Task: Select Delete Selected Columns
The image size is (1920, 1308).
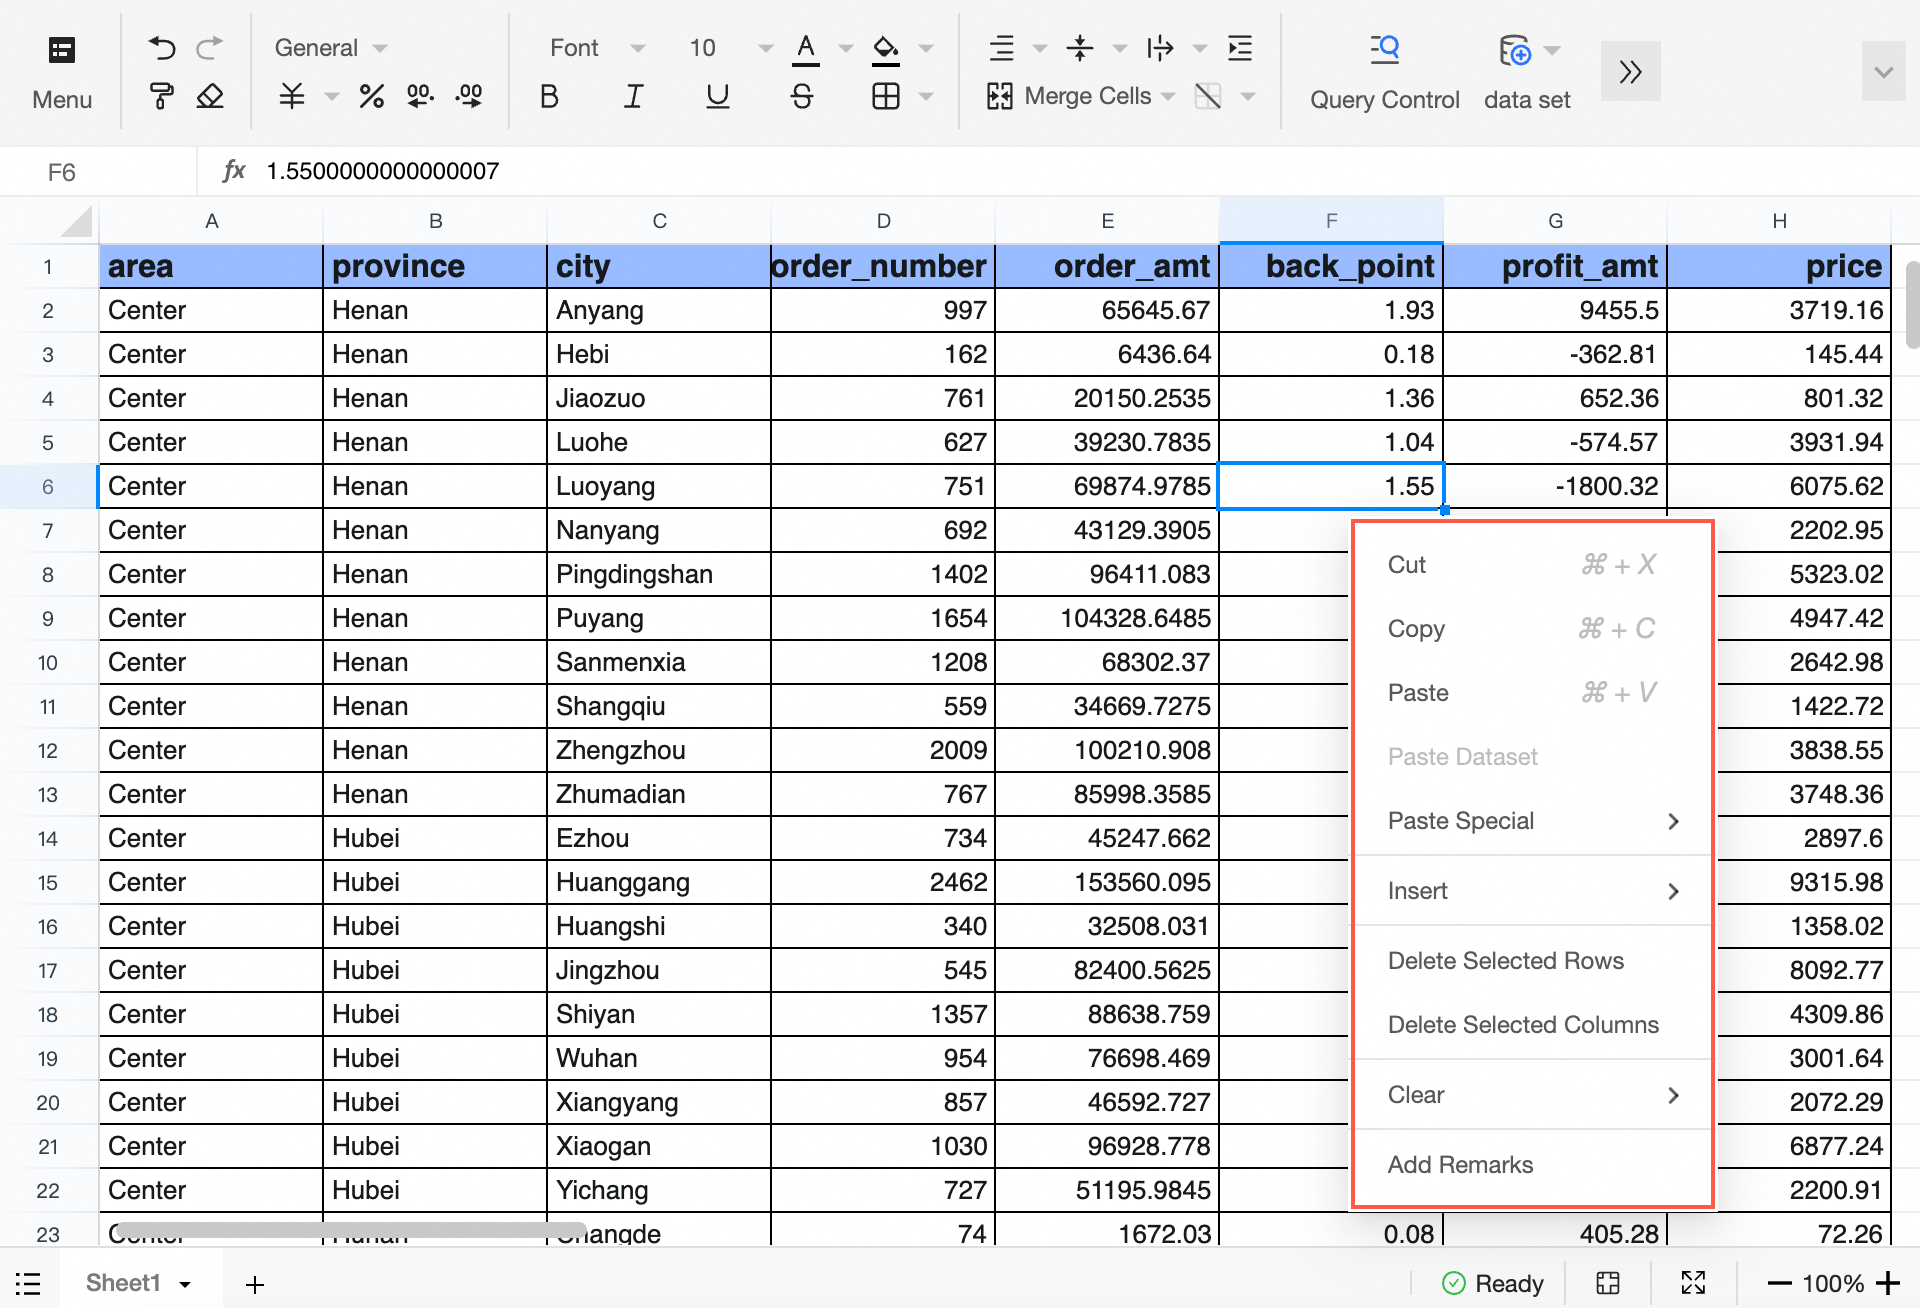Action: click(1532, 1025)
